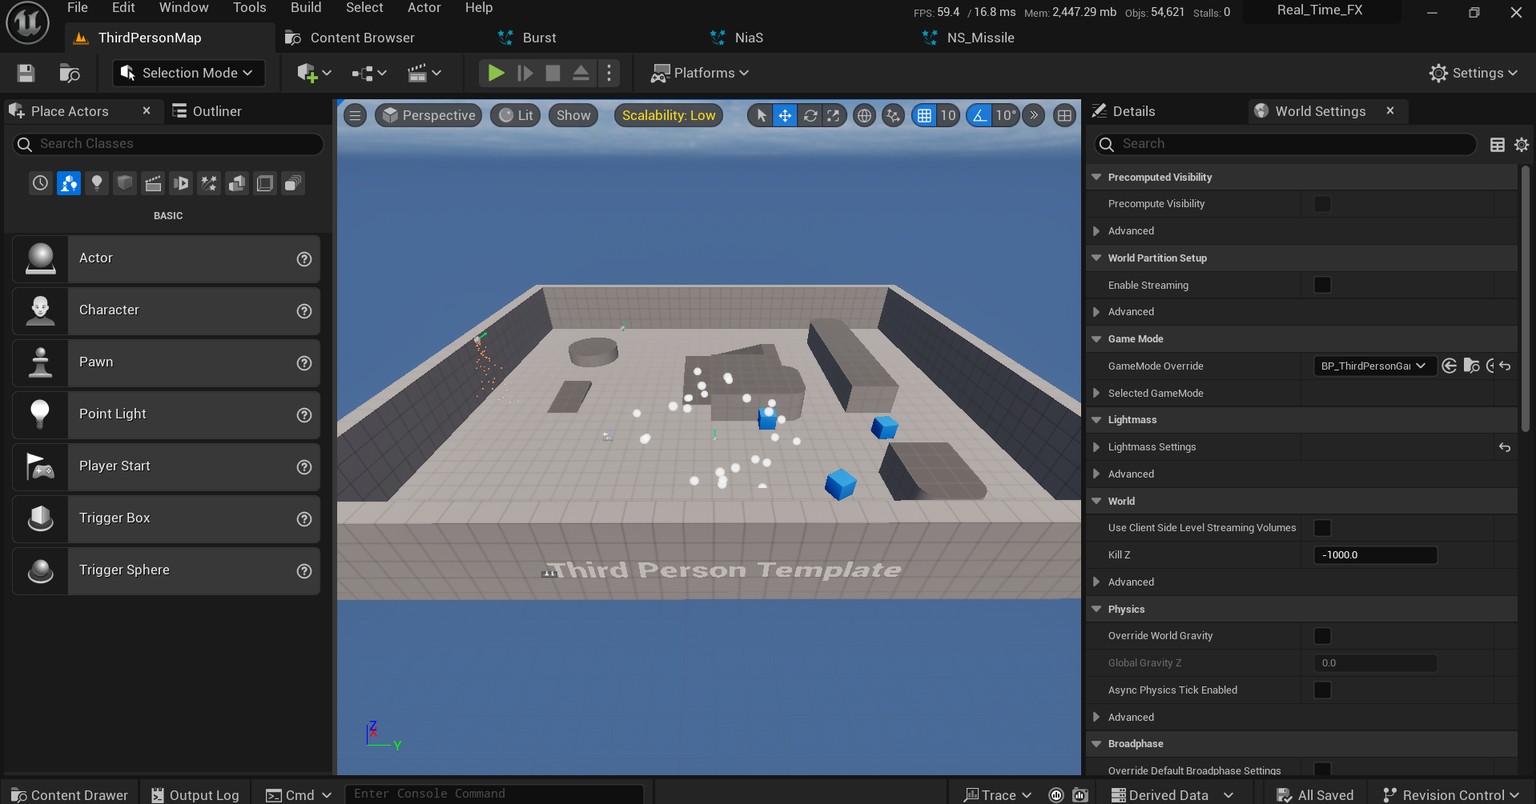Open the Settings dropdown in toolbar
This screenshot has height=804, width=1536.
1473,73
